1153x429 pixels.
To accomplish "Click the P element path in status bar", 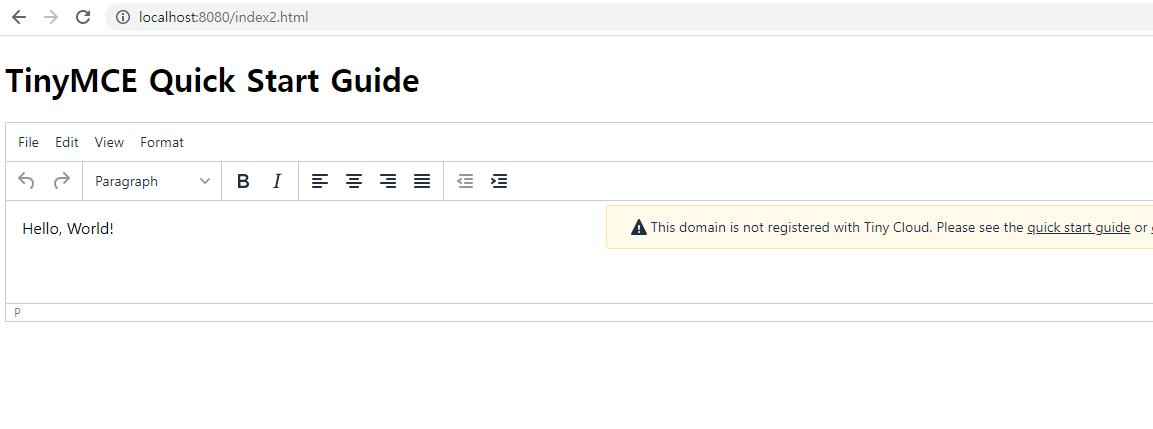I will click(18, 313).
